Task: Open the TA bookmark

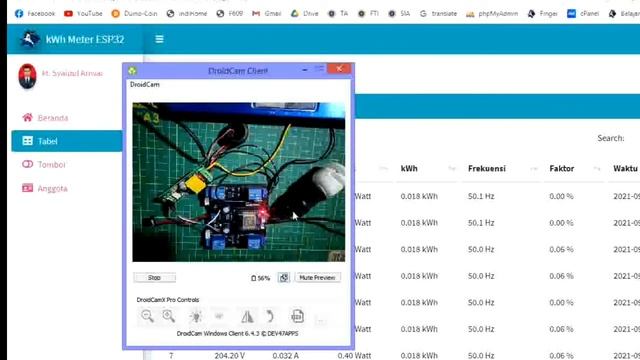Action: 338,13
